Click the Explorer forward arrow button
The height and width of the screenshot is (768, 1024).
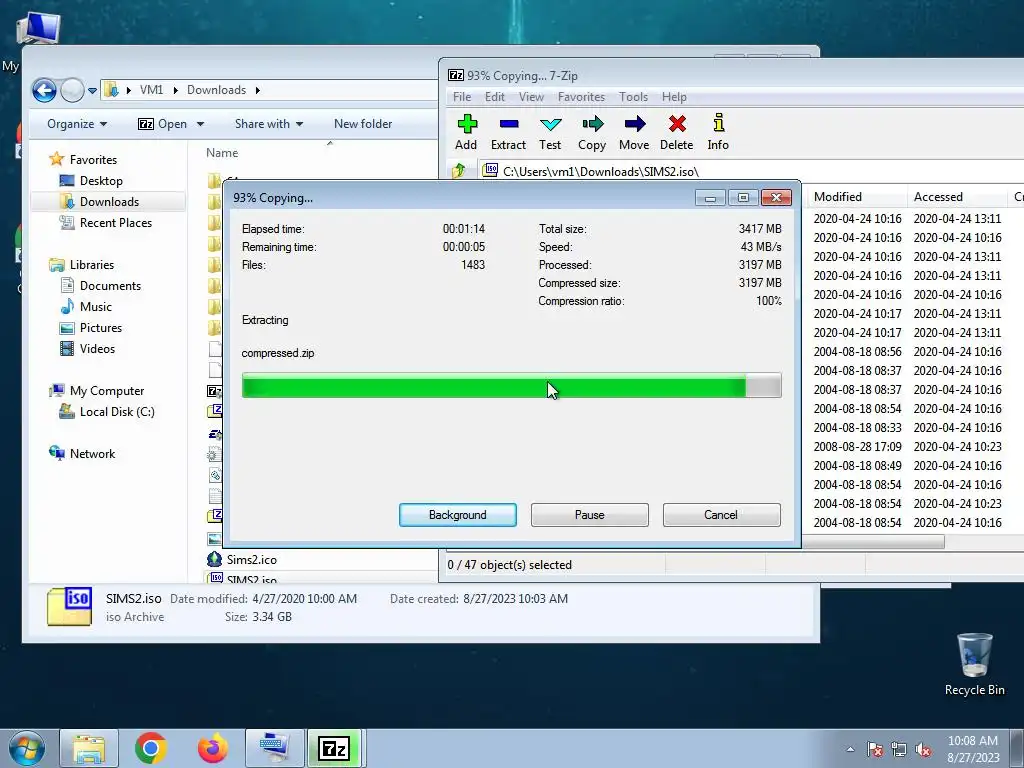pyautogui.click(x=72, y=90)
